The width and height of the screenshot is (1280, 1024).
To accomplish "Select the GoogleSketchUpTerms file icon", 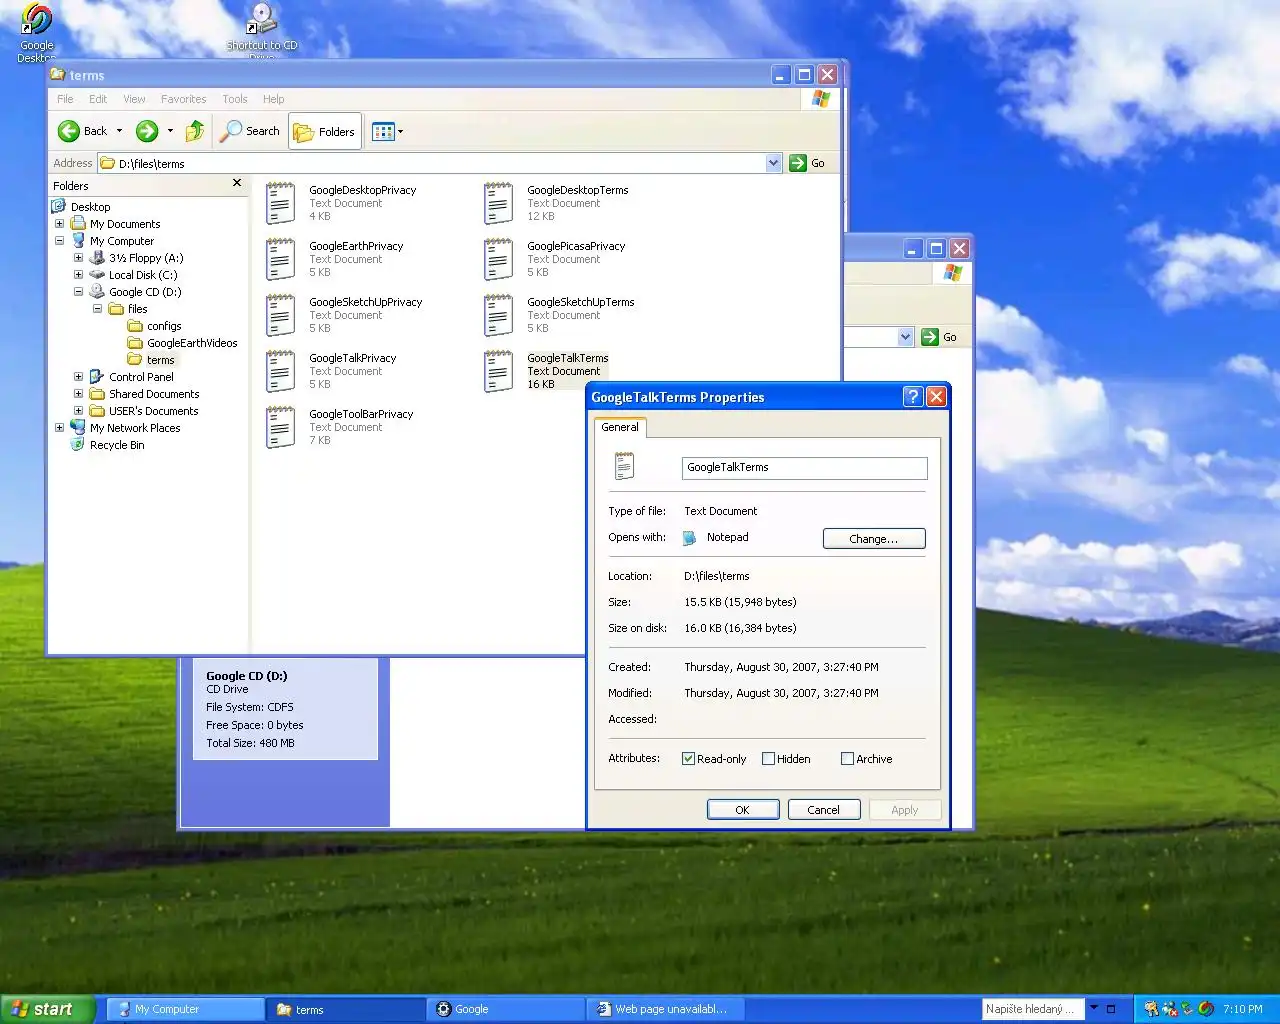I will coord(498,315).
